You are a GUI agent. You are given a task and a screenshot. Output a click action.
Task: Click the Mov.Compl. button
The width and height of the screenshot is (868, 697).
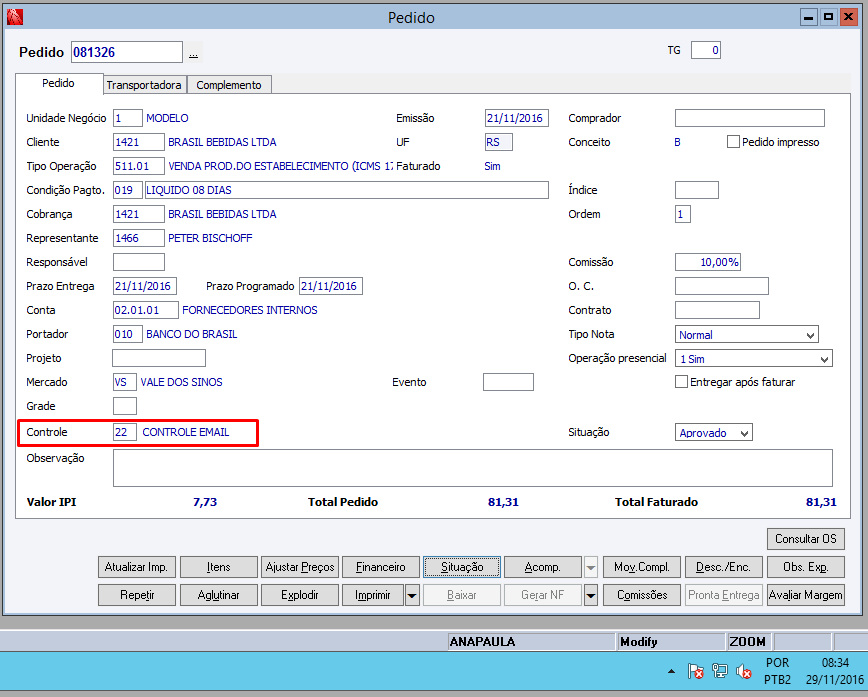tap(642, 567)
